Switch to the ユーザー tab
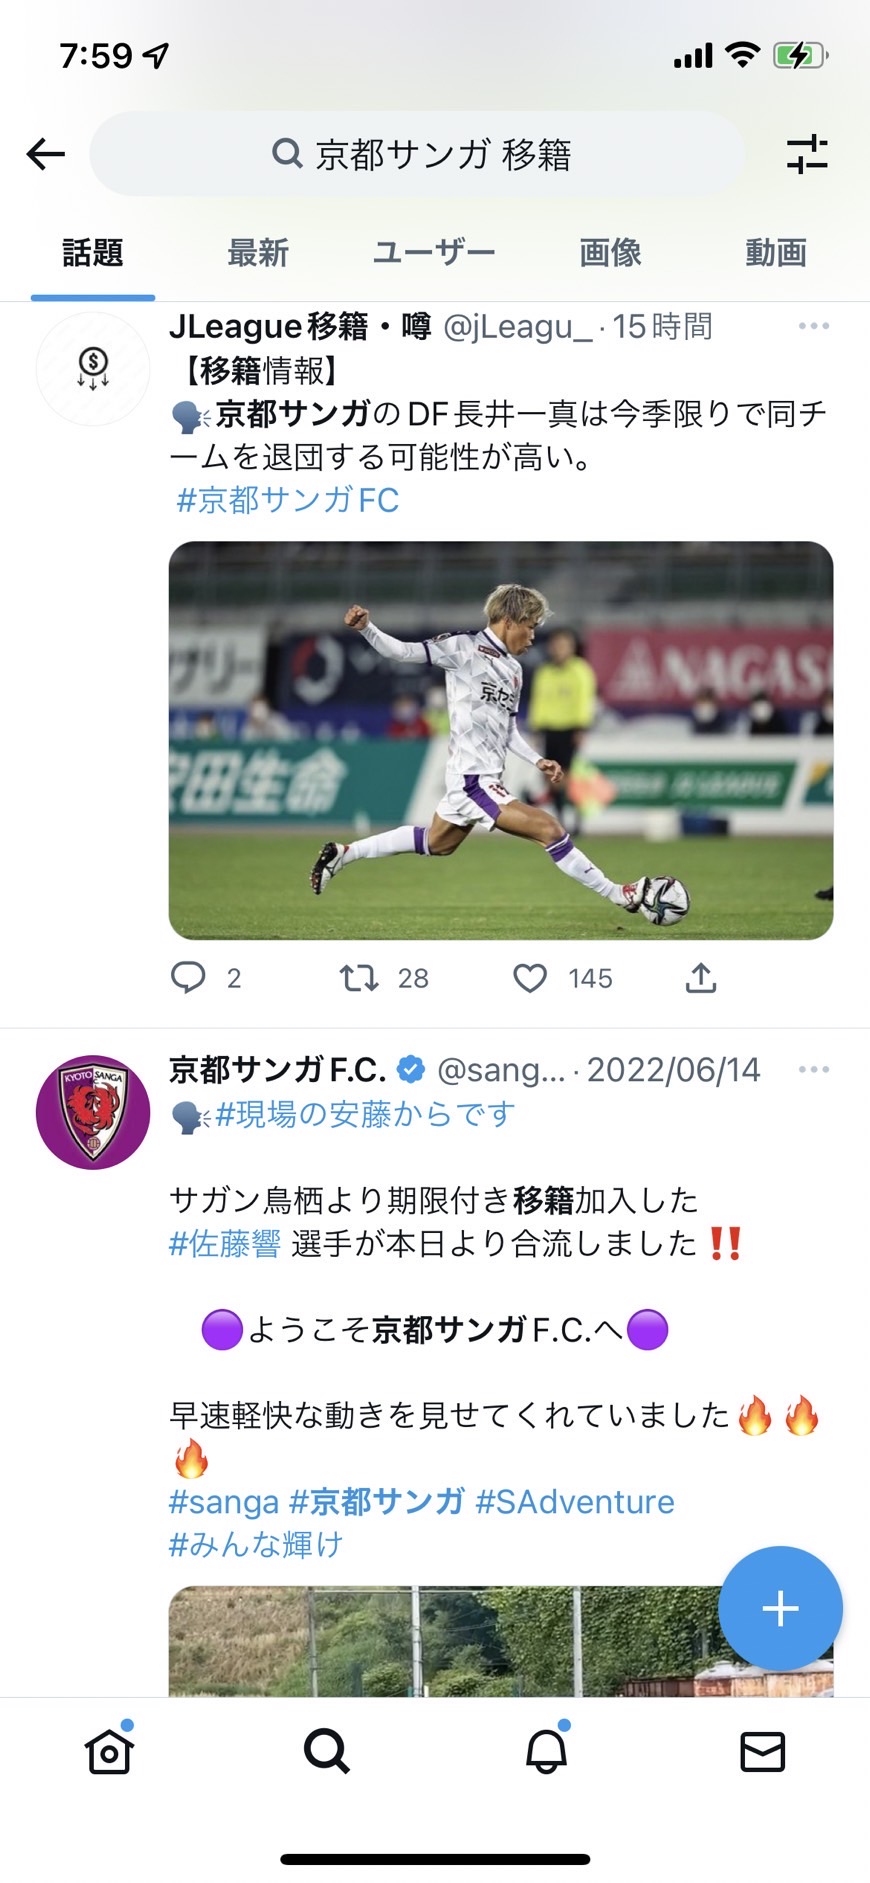 coord(434,253)
